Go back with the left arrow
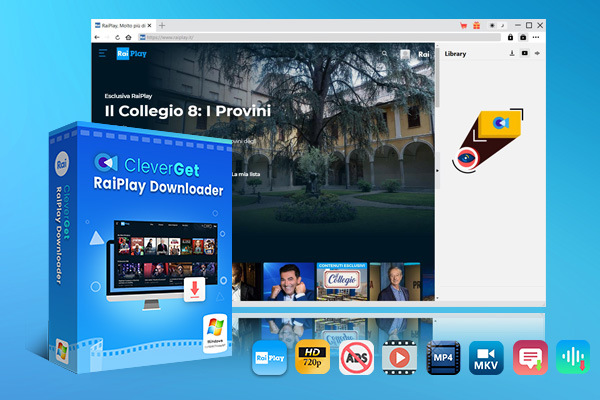Viewport: 600px width, 400px height. [97, 37]
